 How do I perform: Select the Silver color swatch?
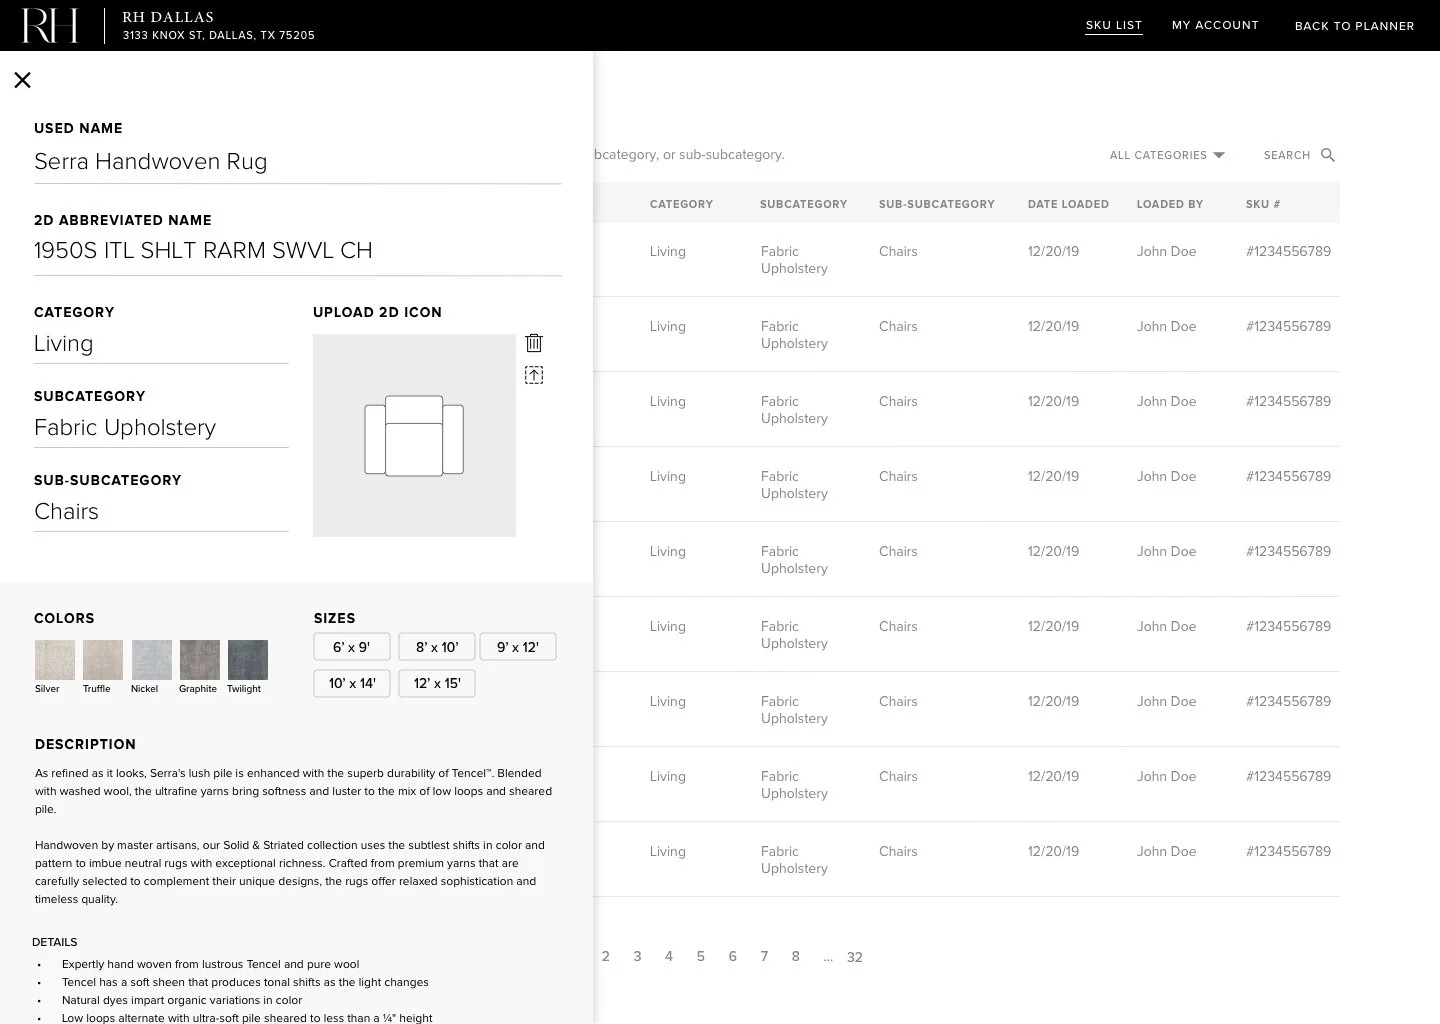pos(55,660)
